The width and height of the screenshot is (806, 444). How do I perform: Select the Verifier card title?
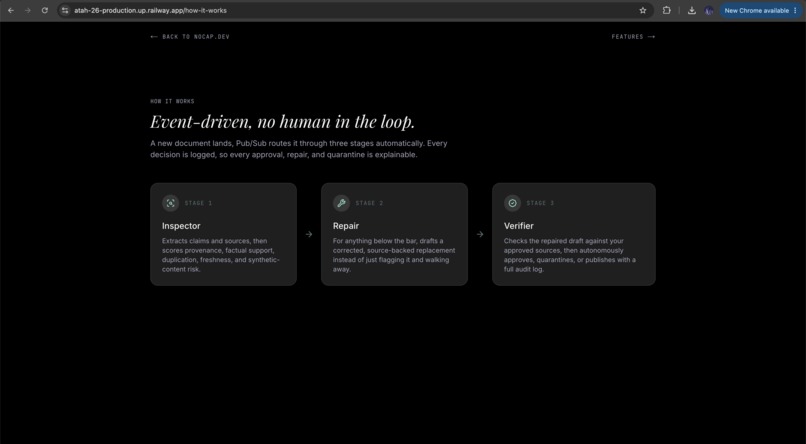coord(518,226)
